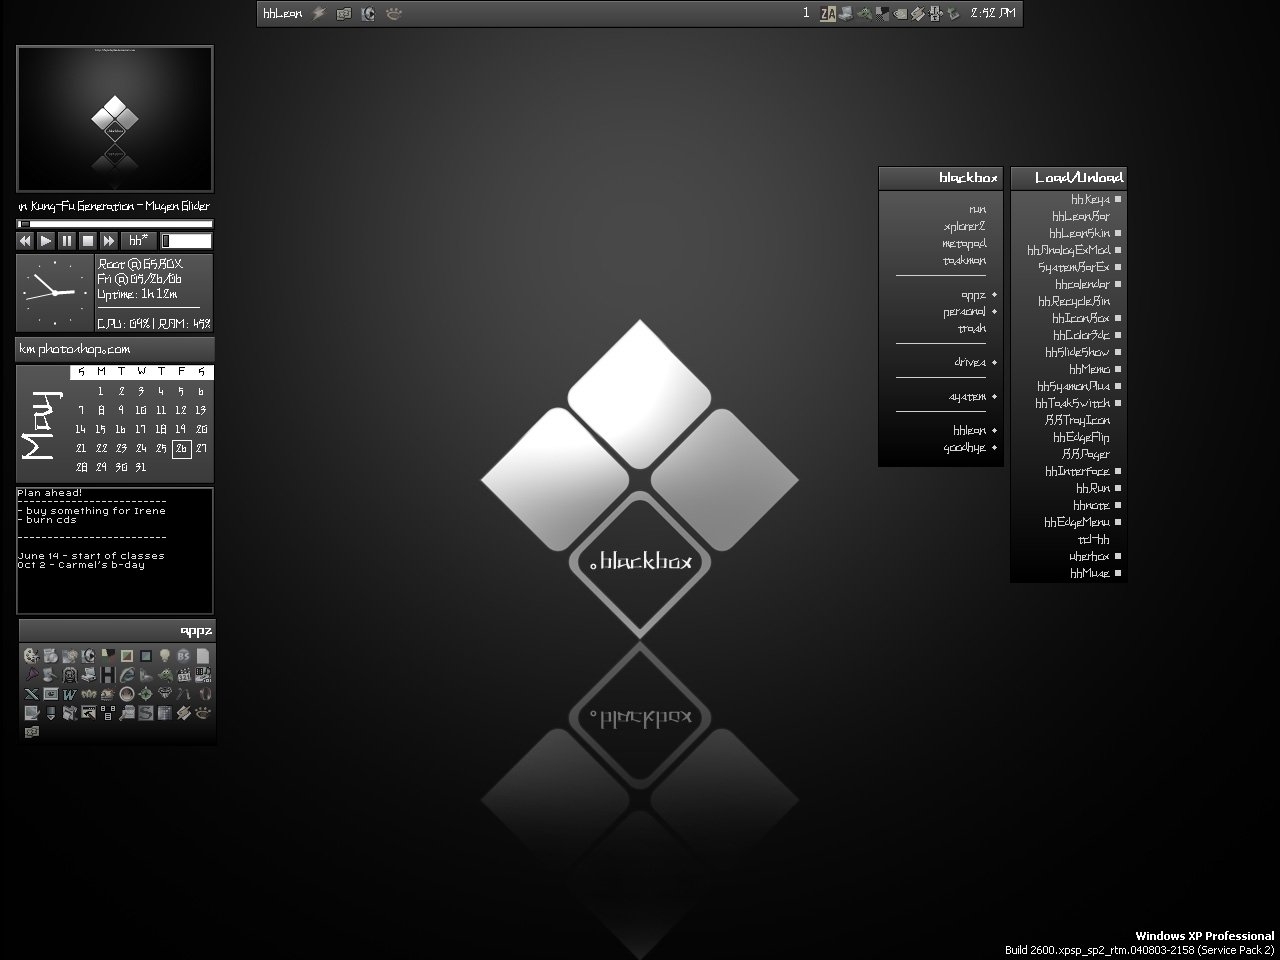
Task: Toggle the bbAnalogExMod plugin
Action: point(1069,250)
